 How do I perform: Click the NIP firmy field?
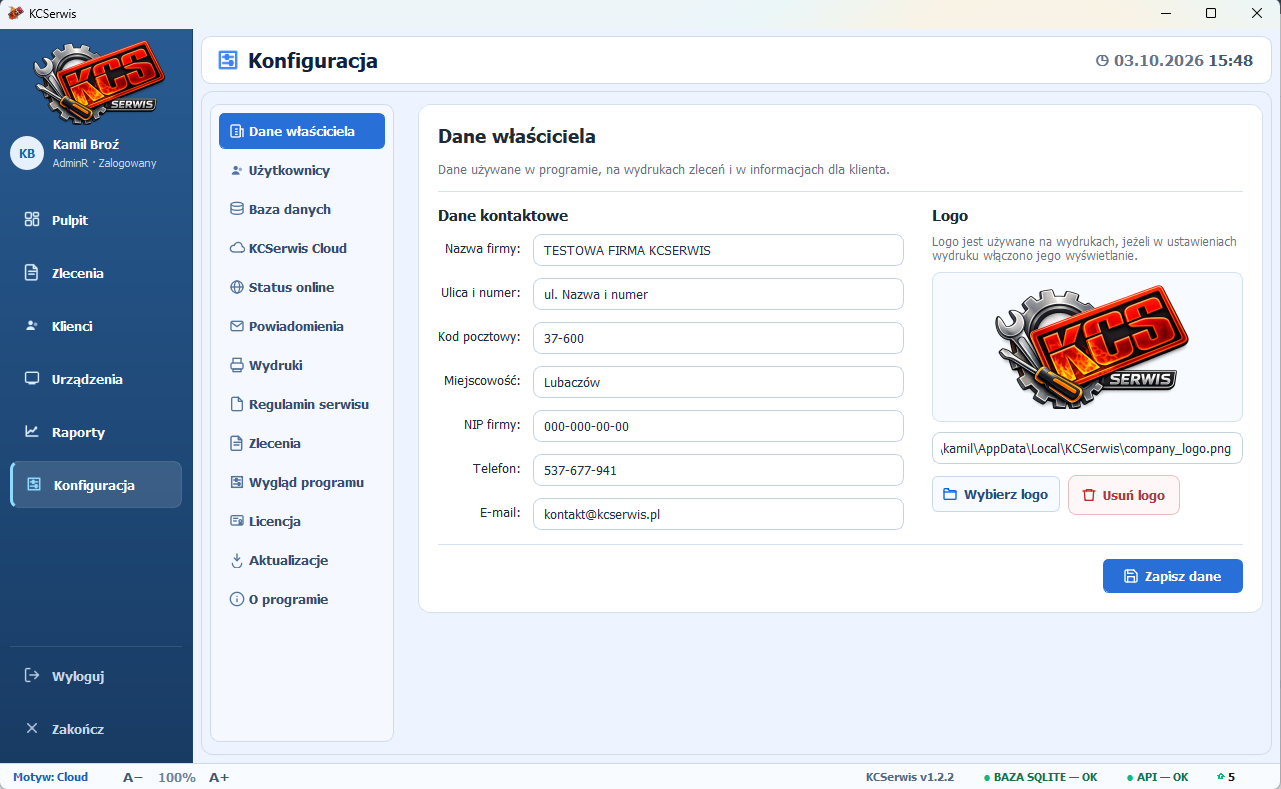click(718, 426)
